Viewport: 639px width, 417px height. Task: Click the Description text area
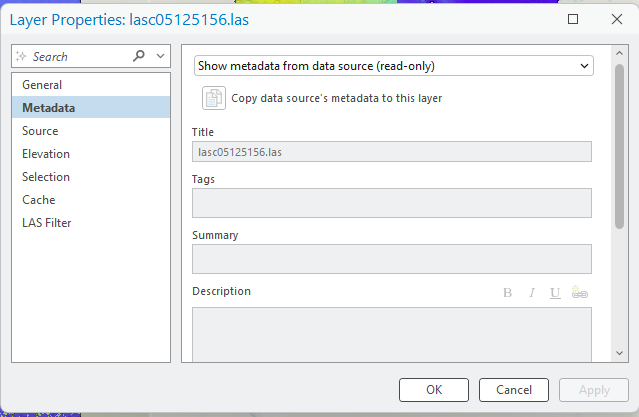392,335
